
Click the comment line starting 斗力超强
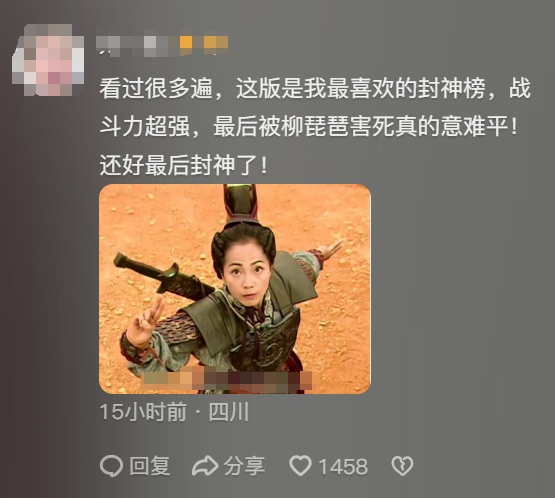pyautogui.click(x=309, y=126)
